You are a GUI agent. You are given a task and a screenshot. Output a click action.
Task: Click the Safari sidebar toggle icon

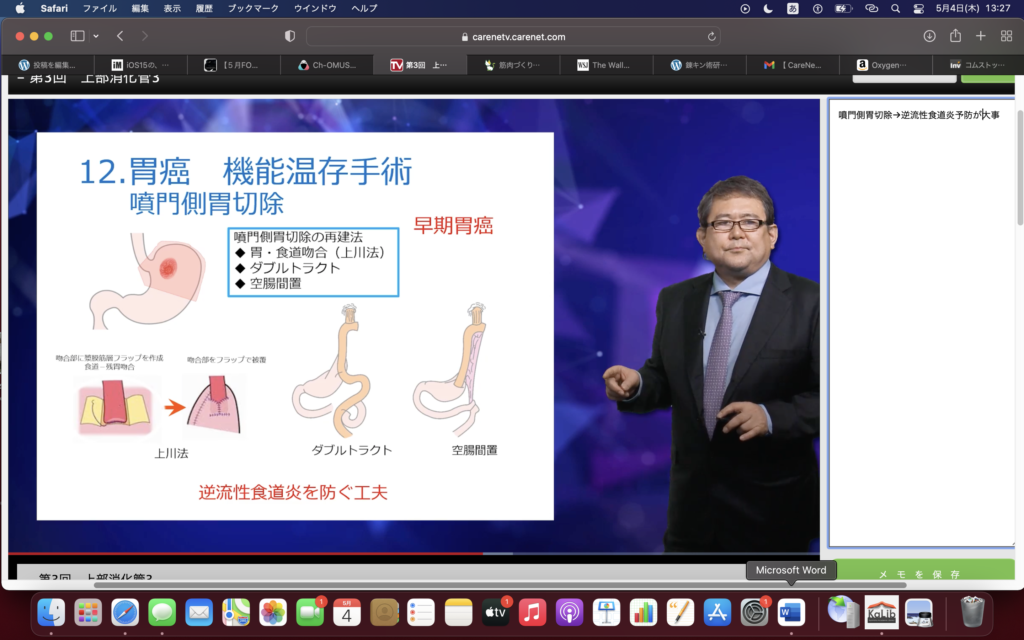[77, 36]
